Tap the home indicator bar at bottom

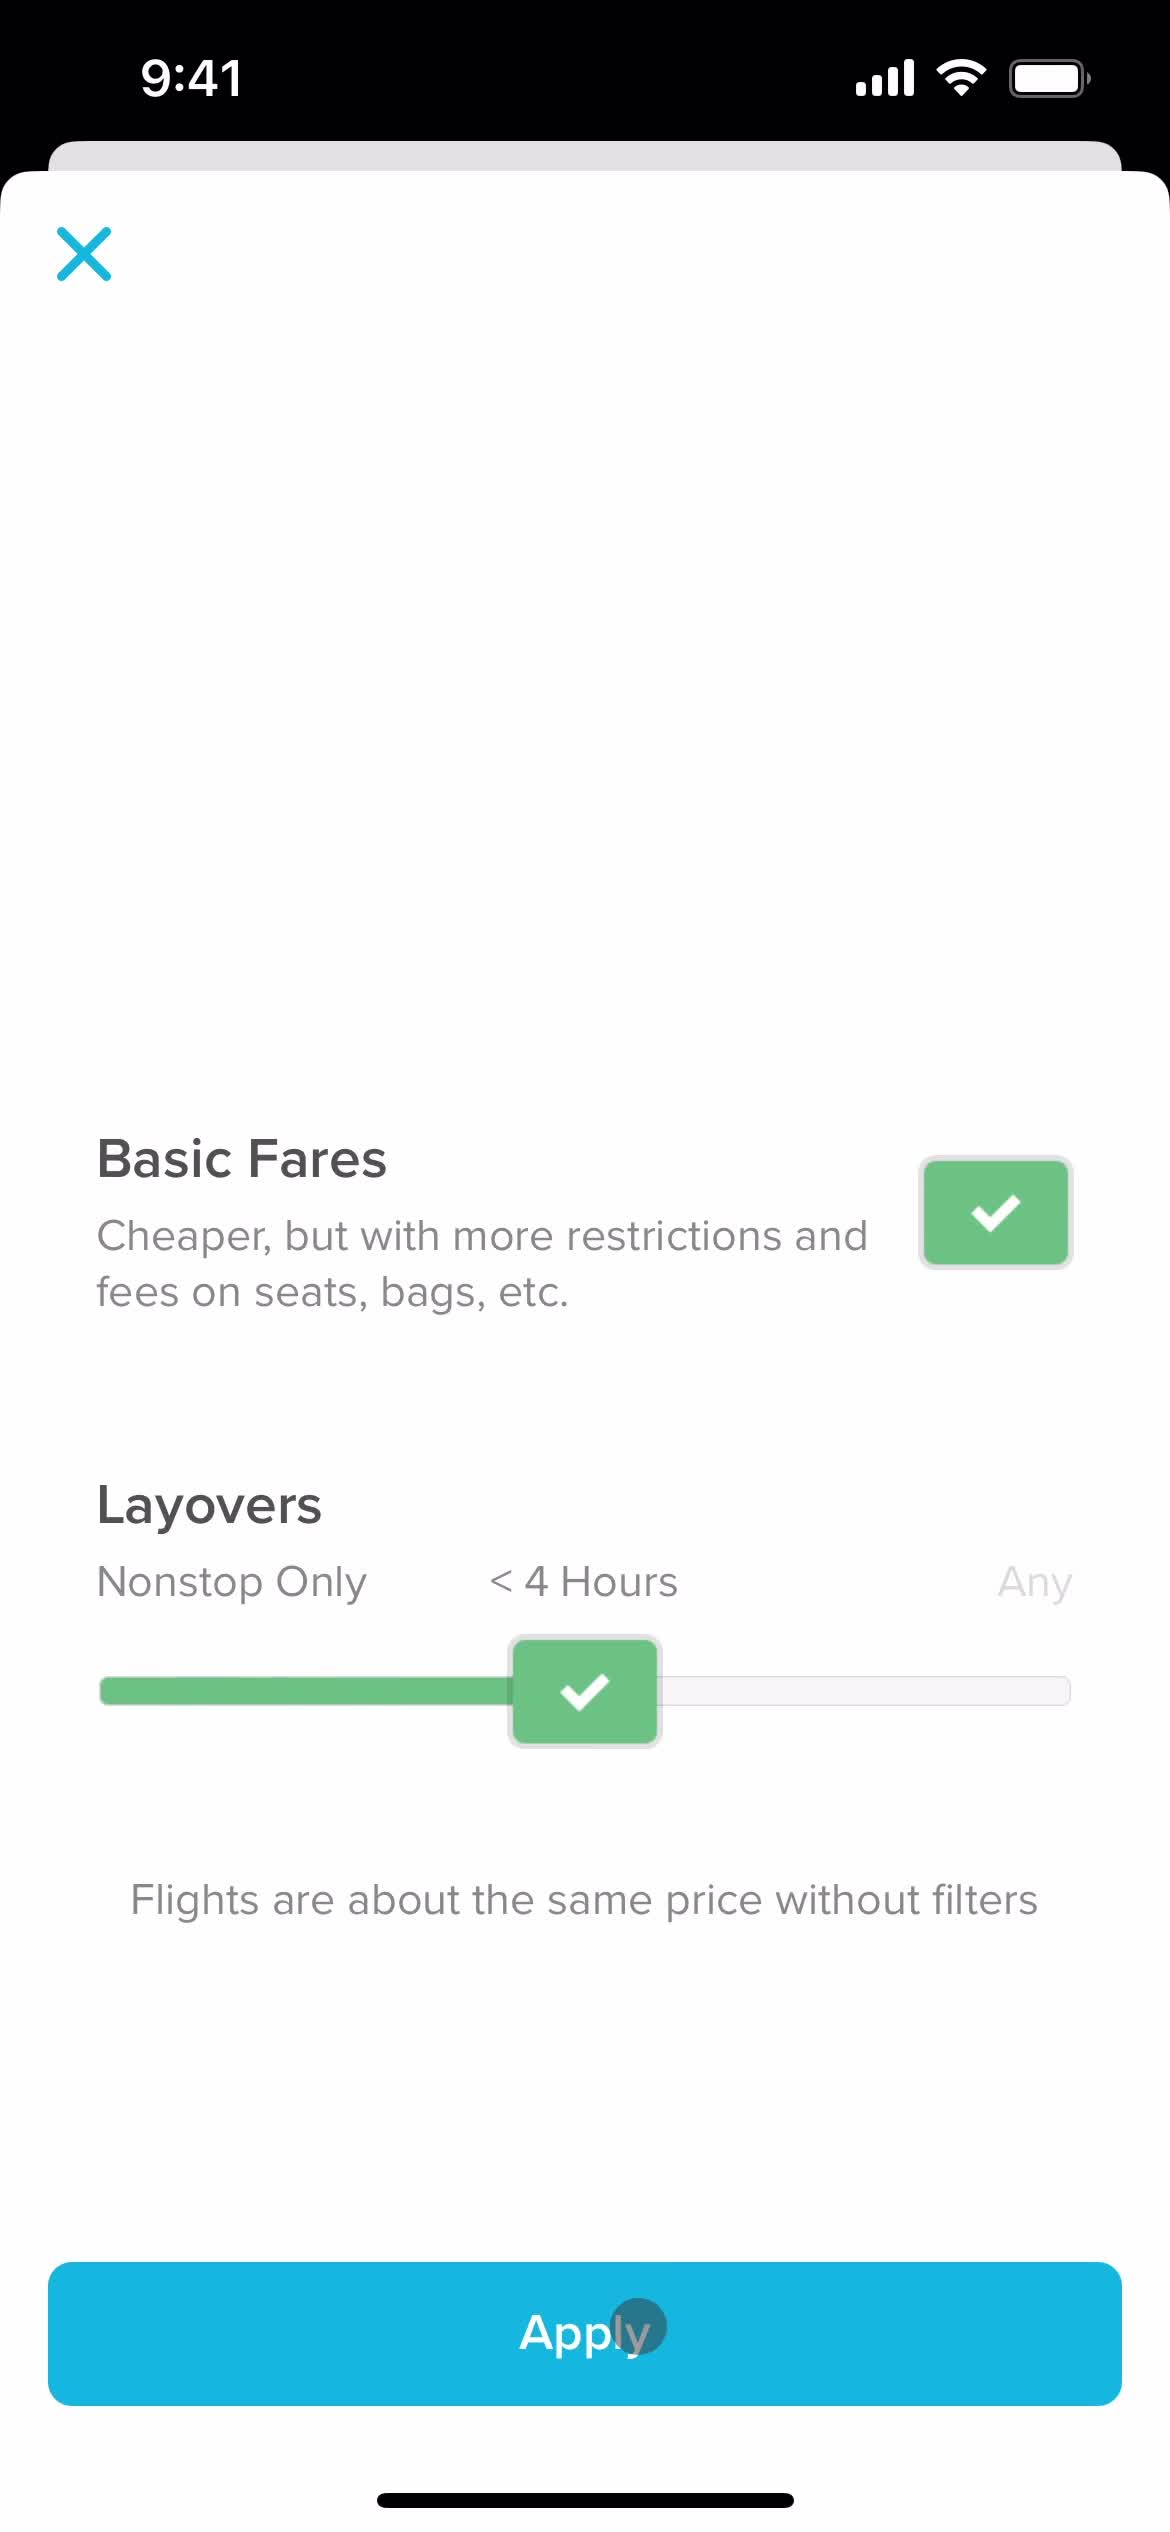click(585, 2500)
